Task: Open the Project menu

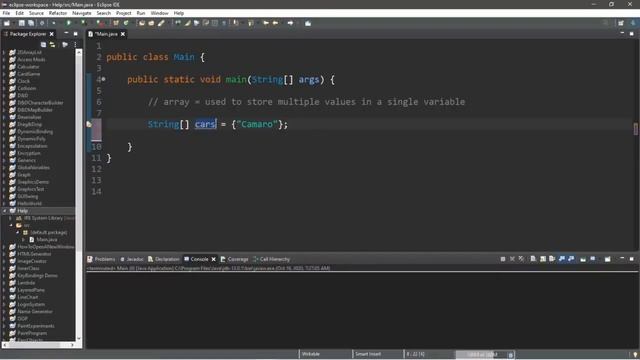Action: 124,13
